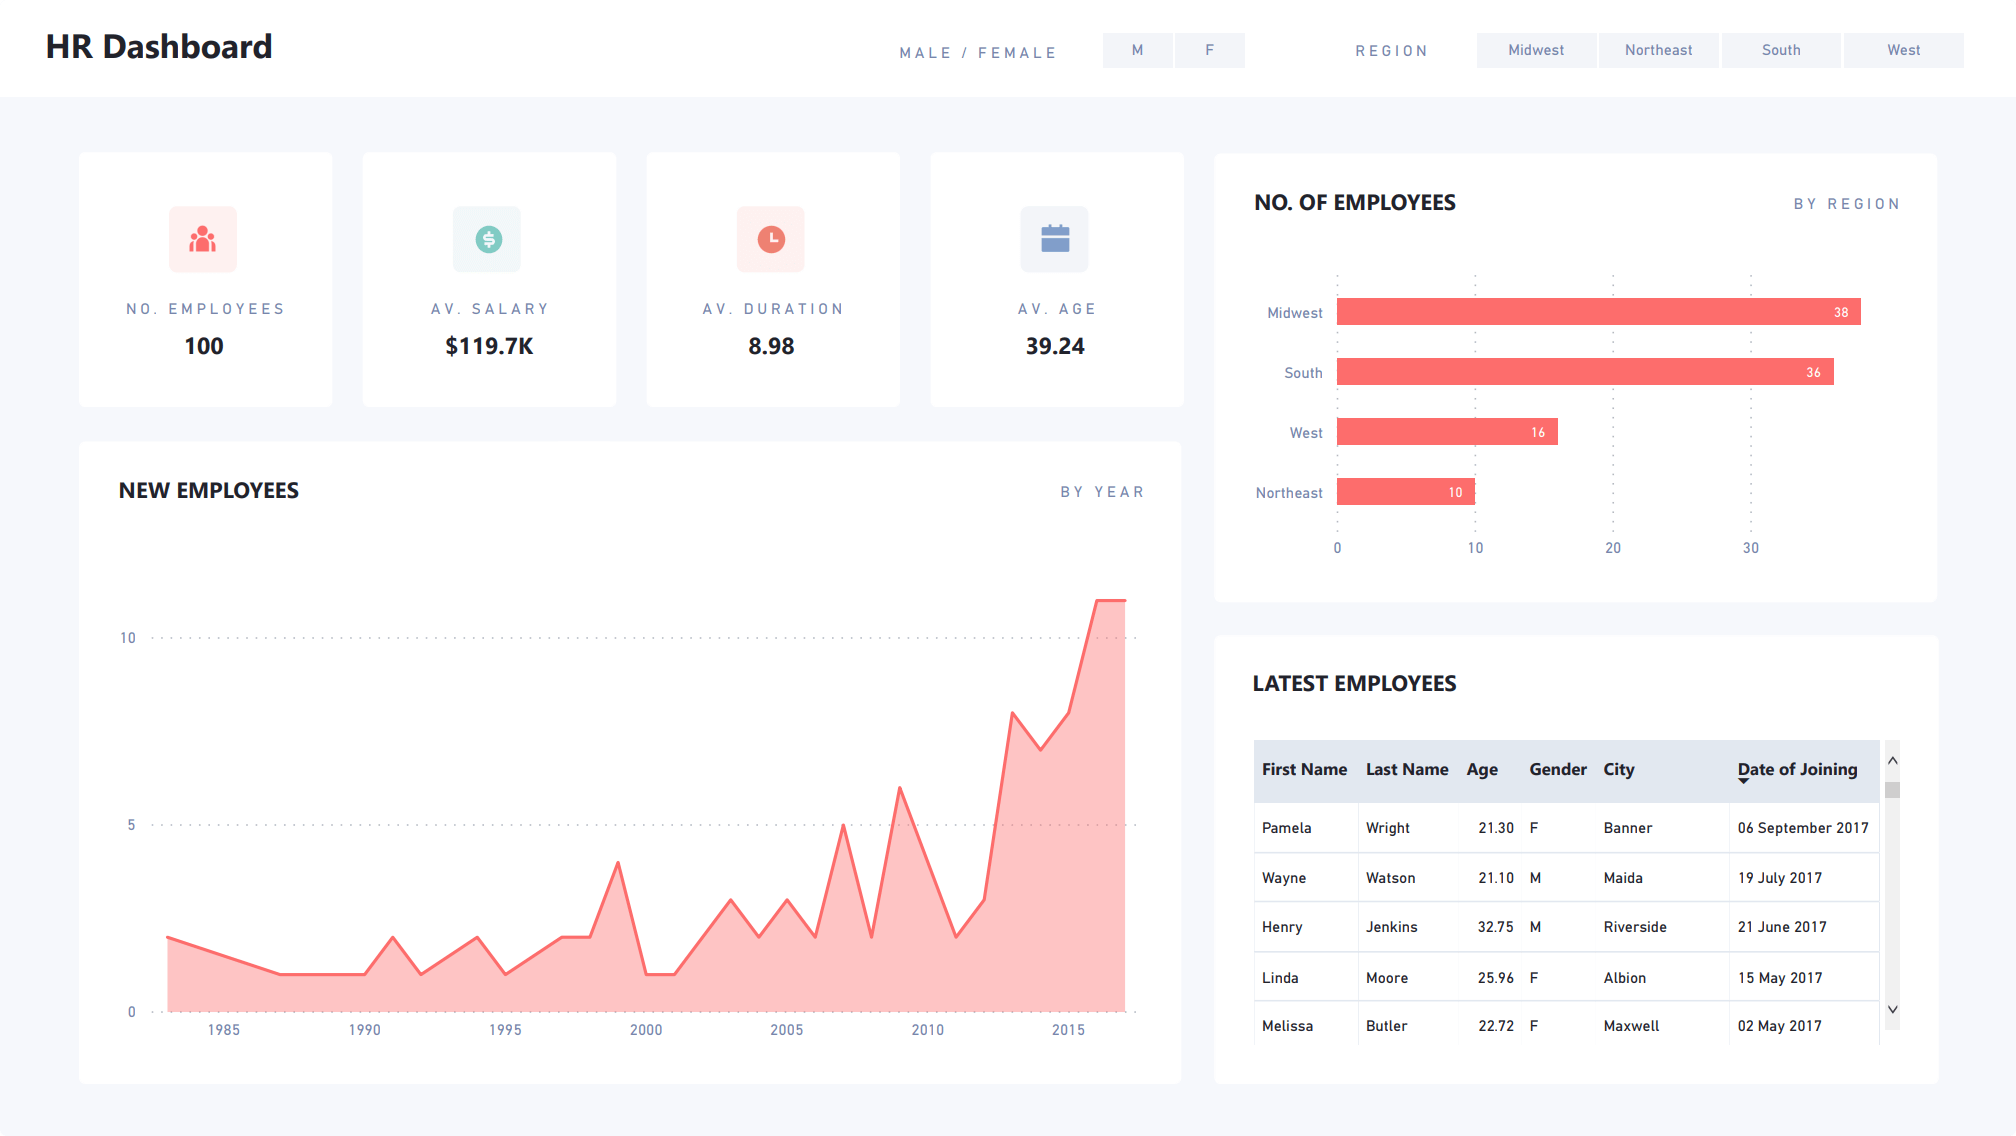The image size is (2016, 1136).
Task: Click the 2015 x-axis label
Action: pyautogui.click(x=1068, y=1029)
